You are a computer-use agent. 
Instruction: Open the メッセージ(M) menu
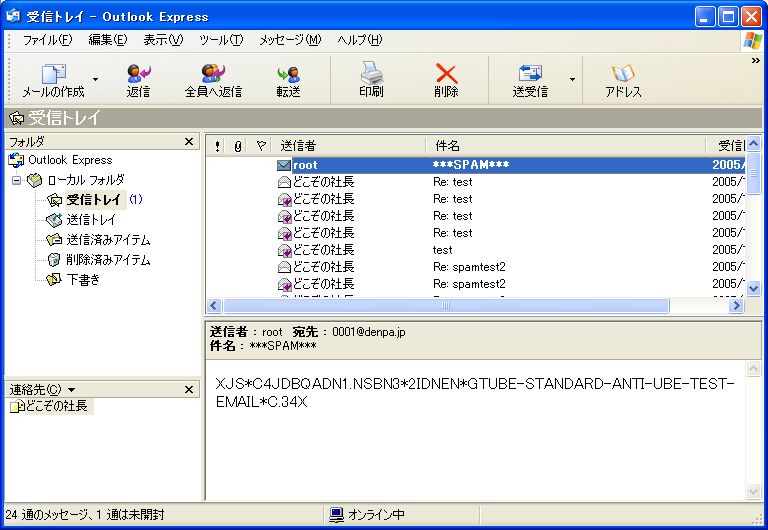(290, 40)
